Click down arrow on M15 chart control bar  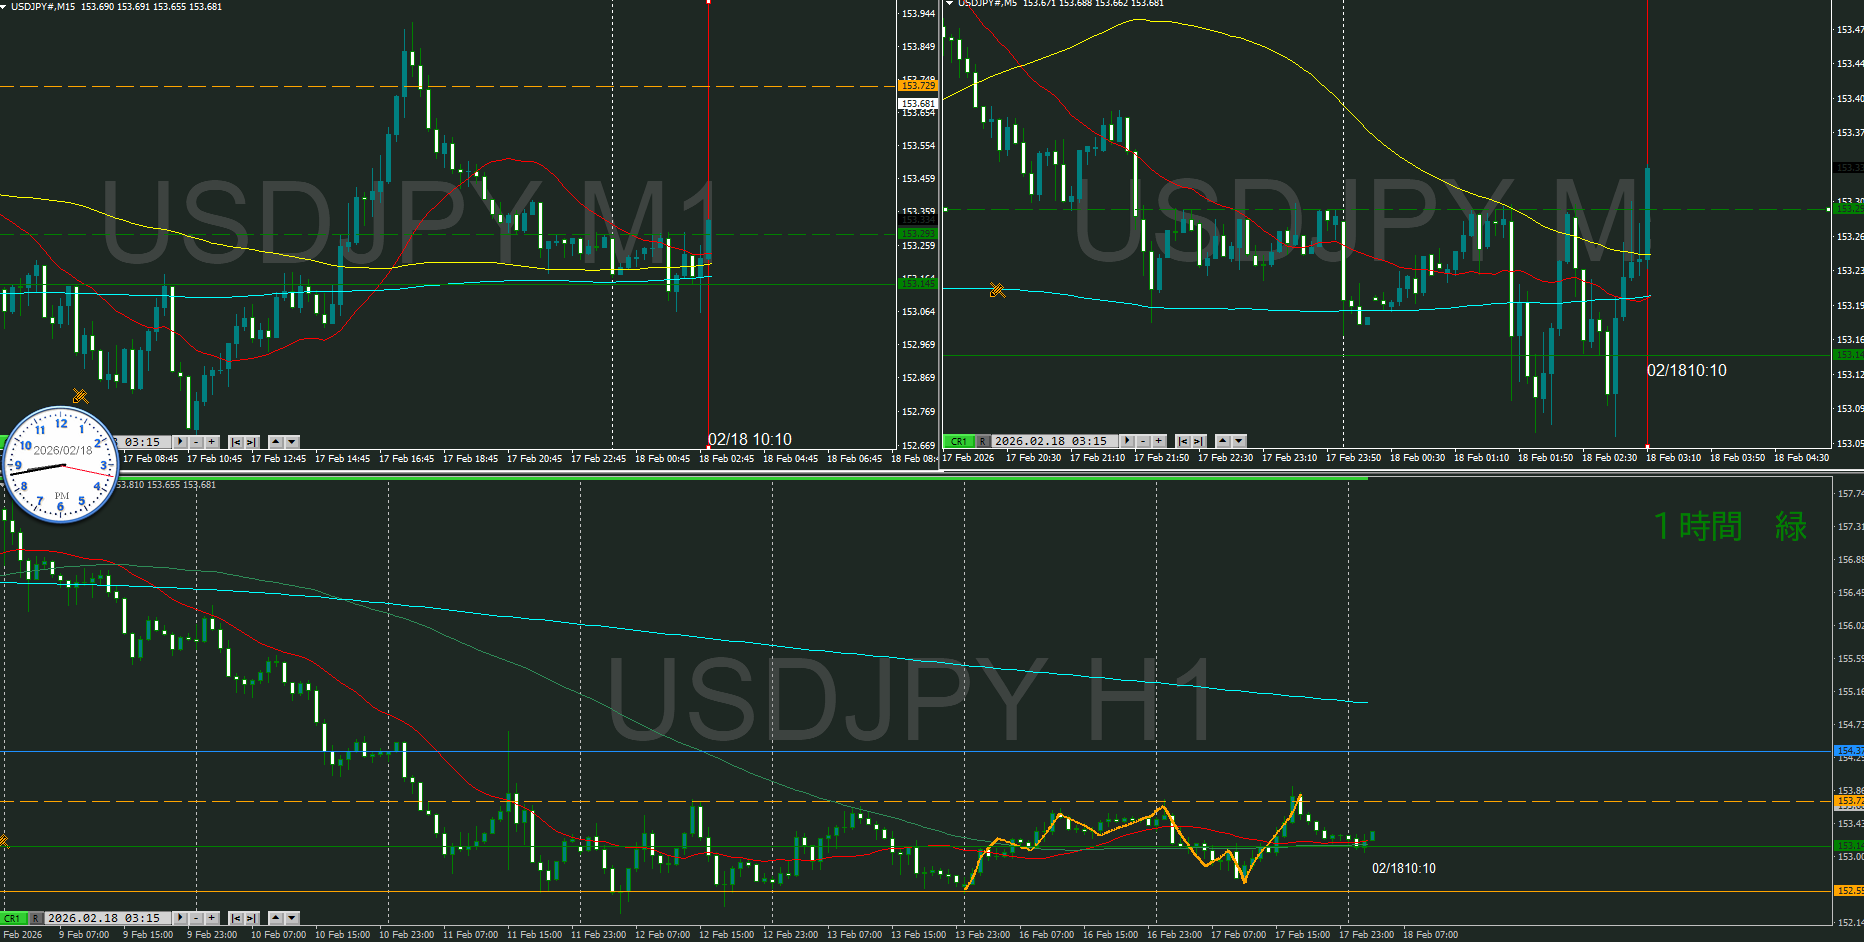[x=292, y=442]
